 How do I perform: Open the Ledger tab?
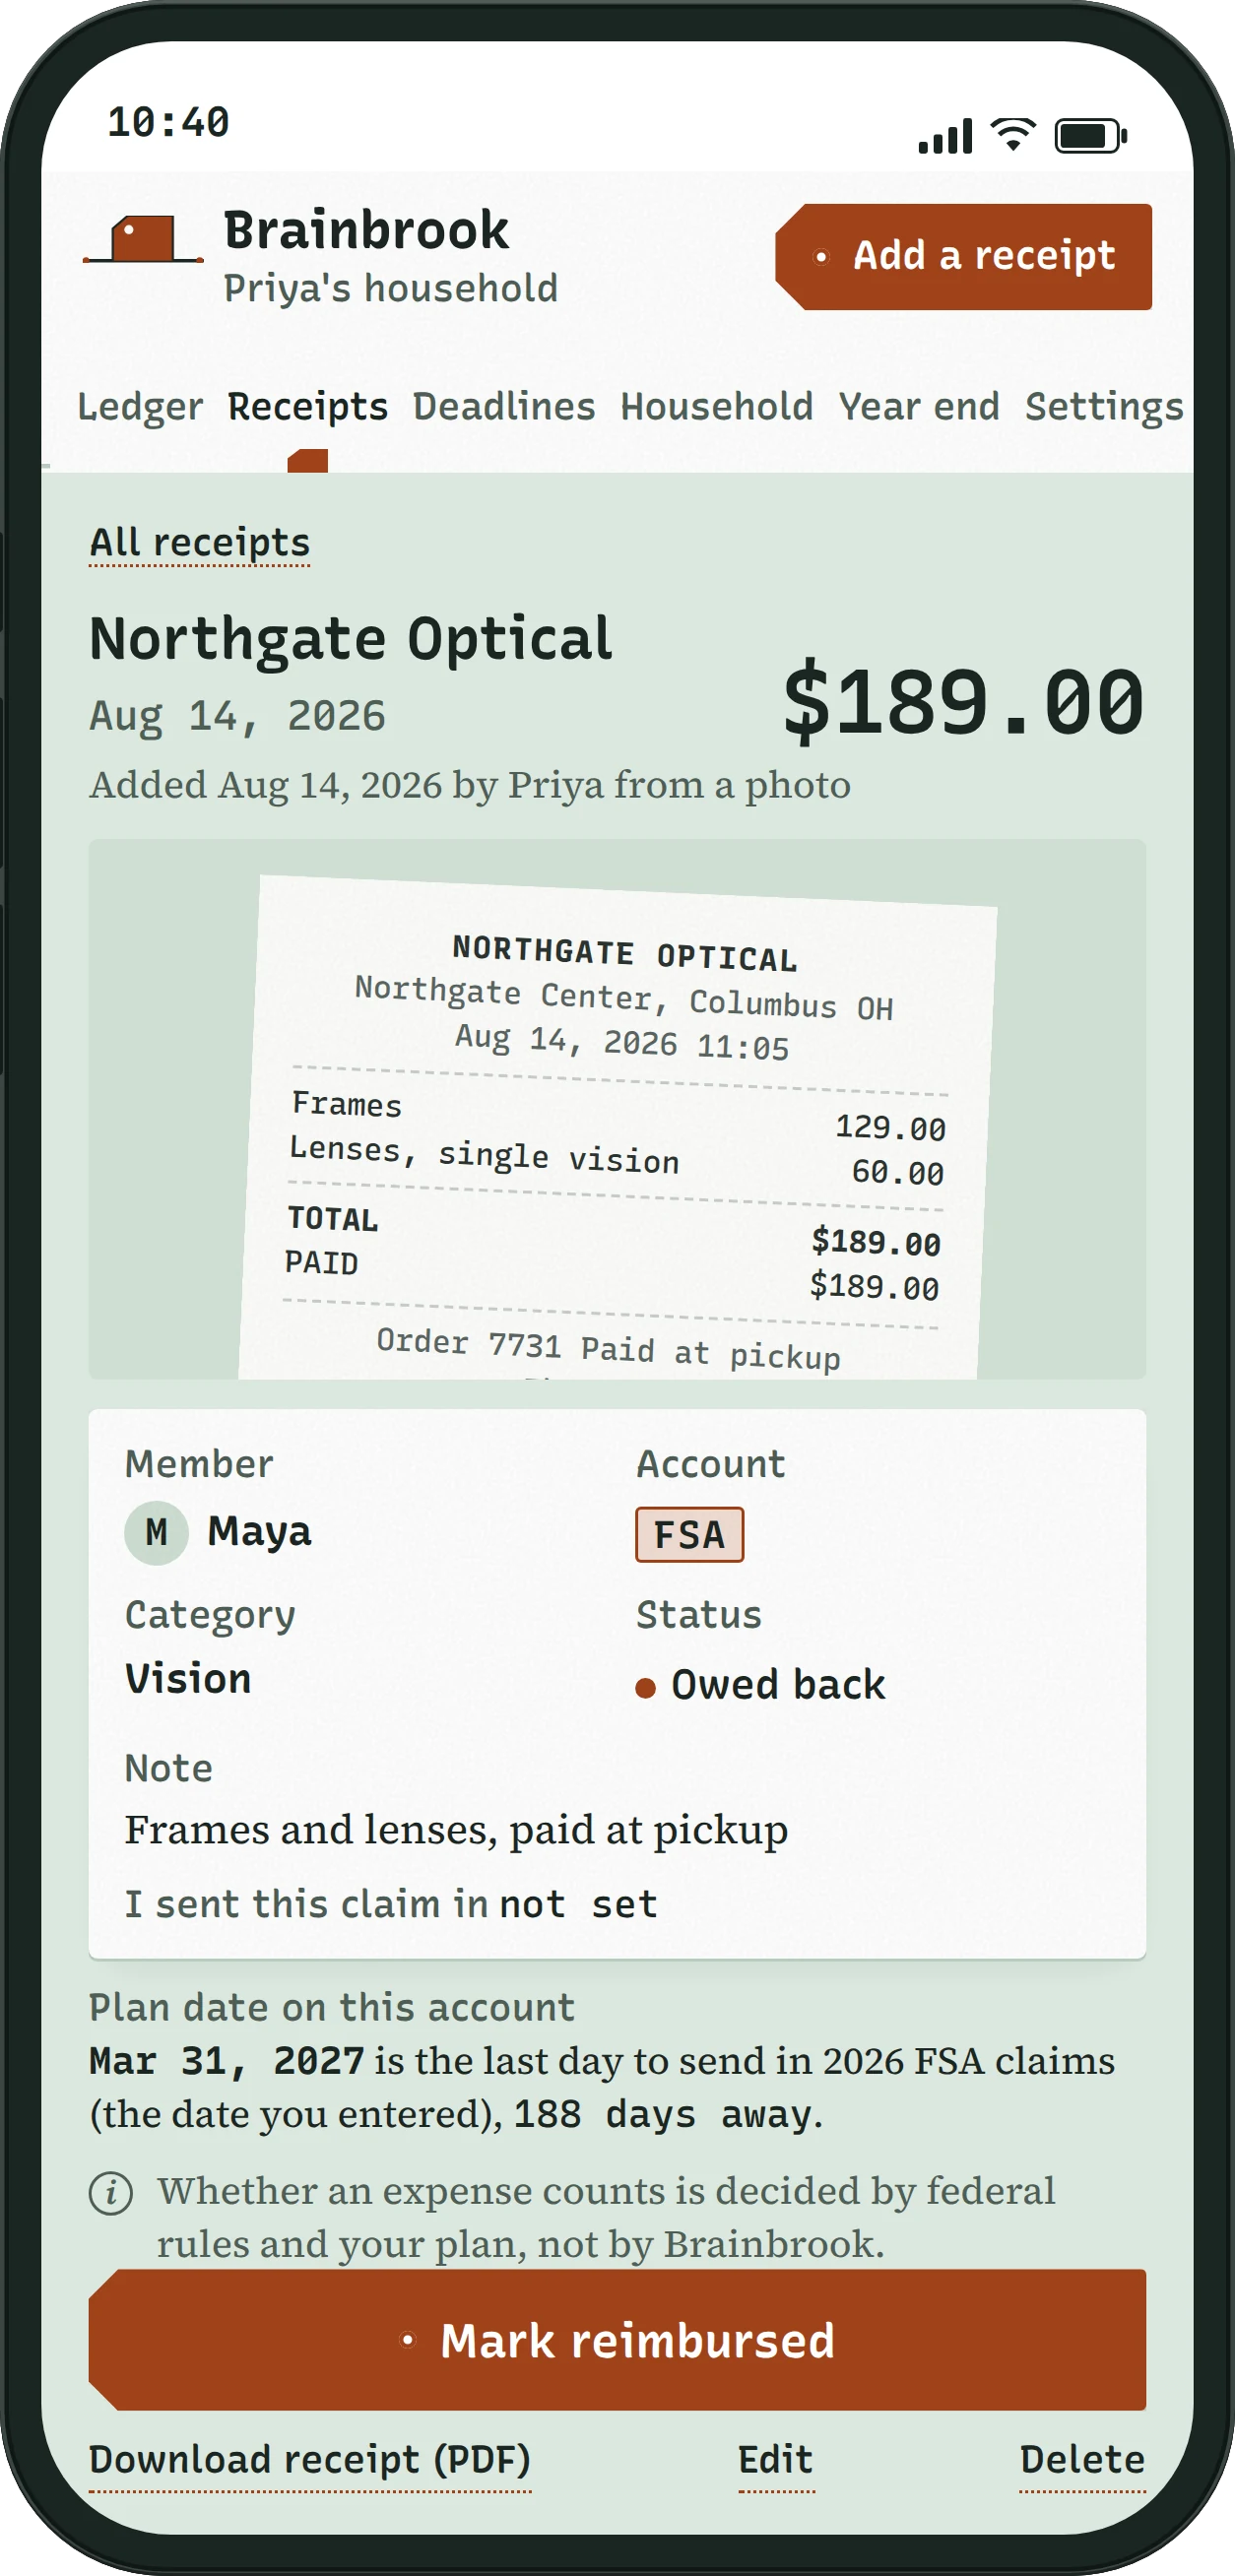[140, 407]
